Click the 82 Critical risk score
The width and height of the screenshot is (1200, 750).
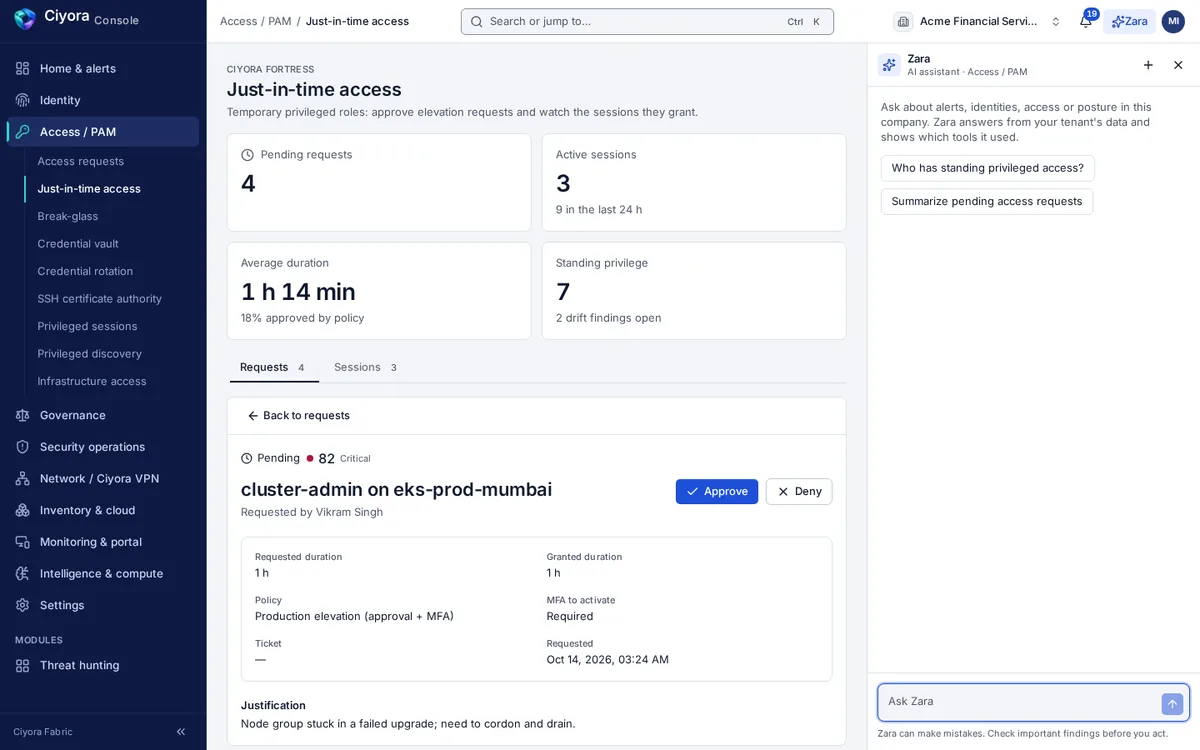[x=338, y=459]
